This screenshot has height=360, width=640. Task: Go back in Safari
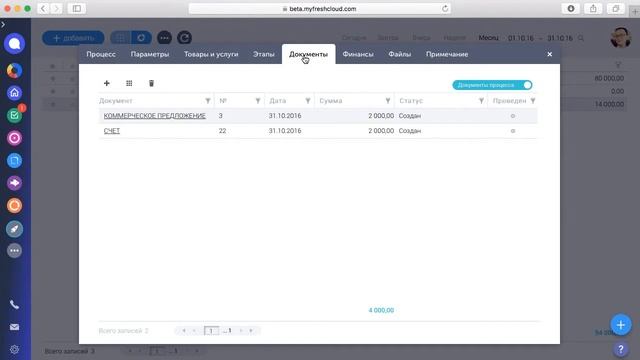point(43,9)
